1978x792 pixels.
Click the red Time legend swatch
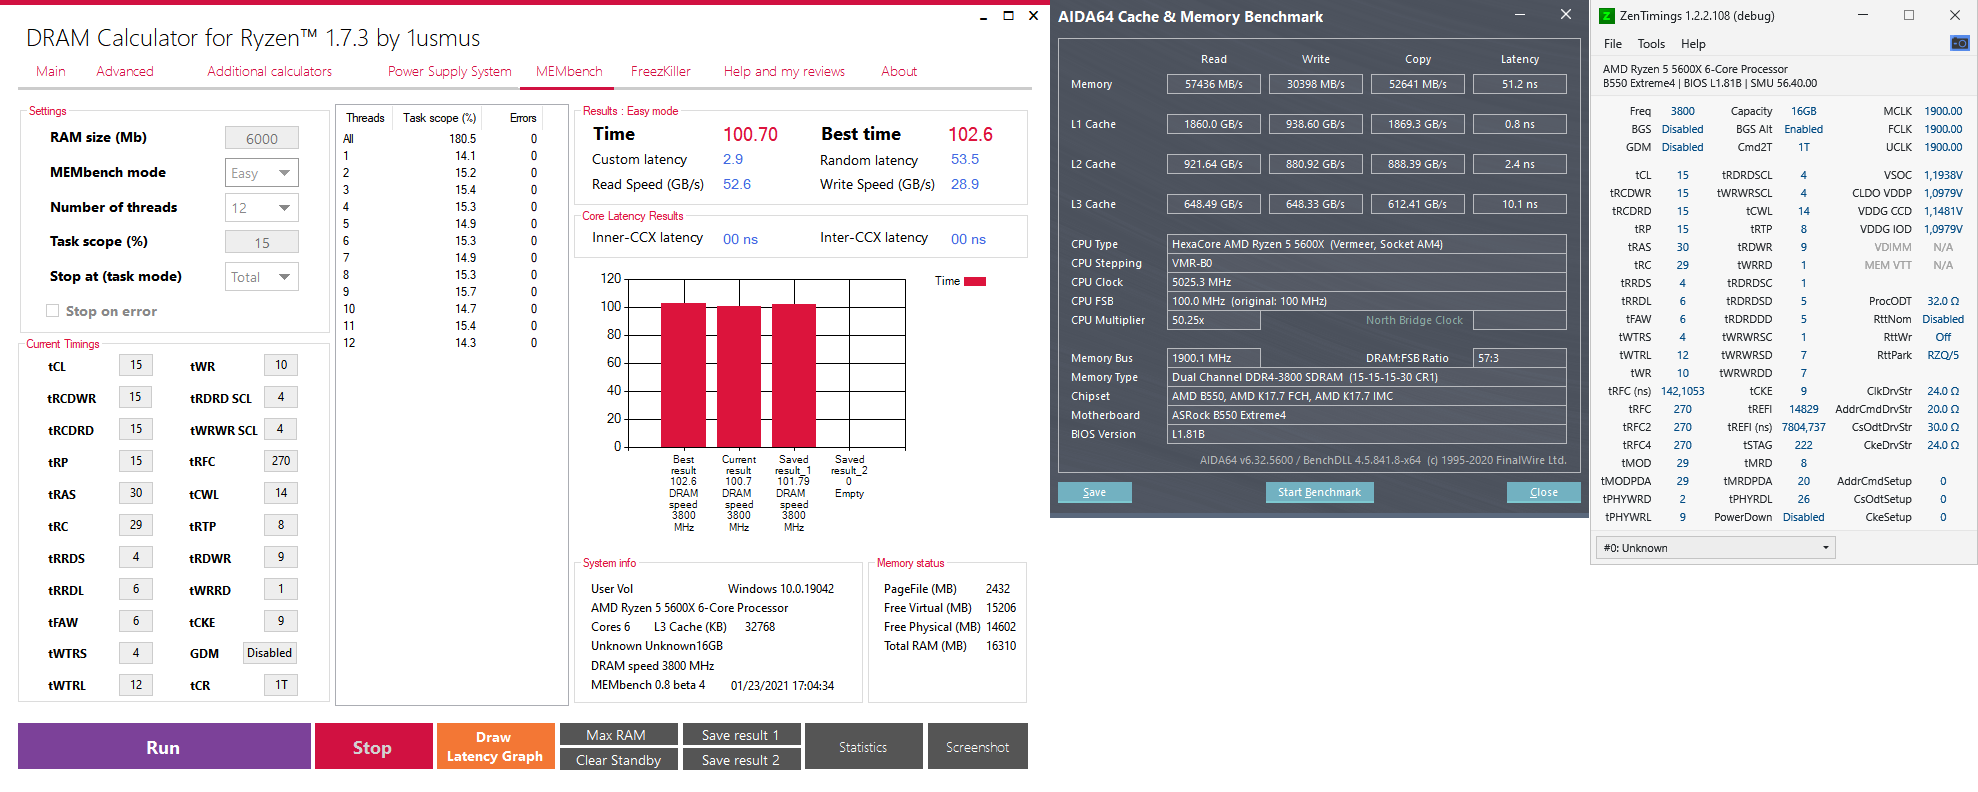975,281
